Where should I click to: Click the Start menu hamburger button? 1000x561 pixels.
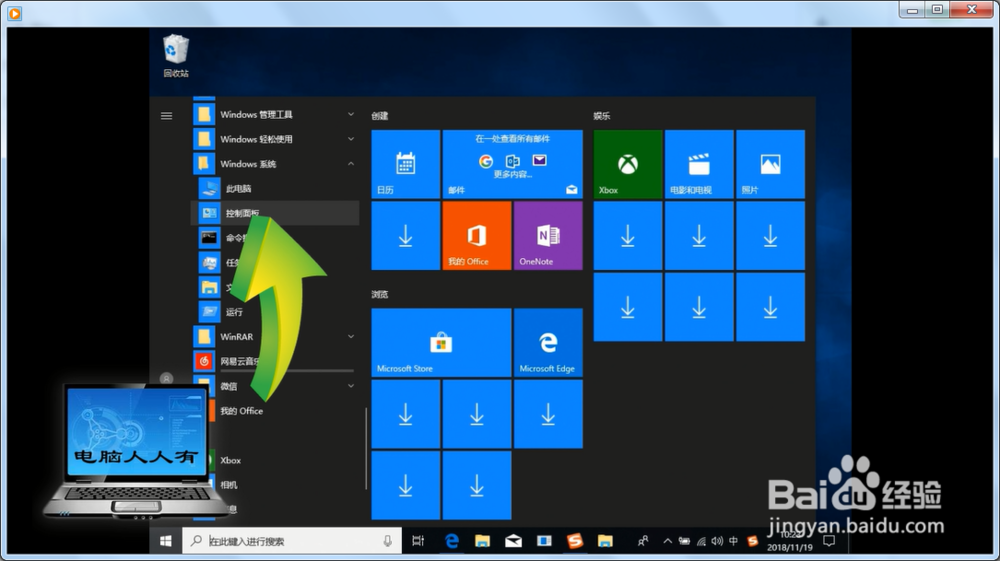click(166, 115)
